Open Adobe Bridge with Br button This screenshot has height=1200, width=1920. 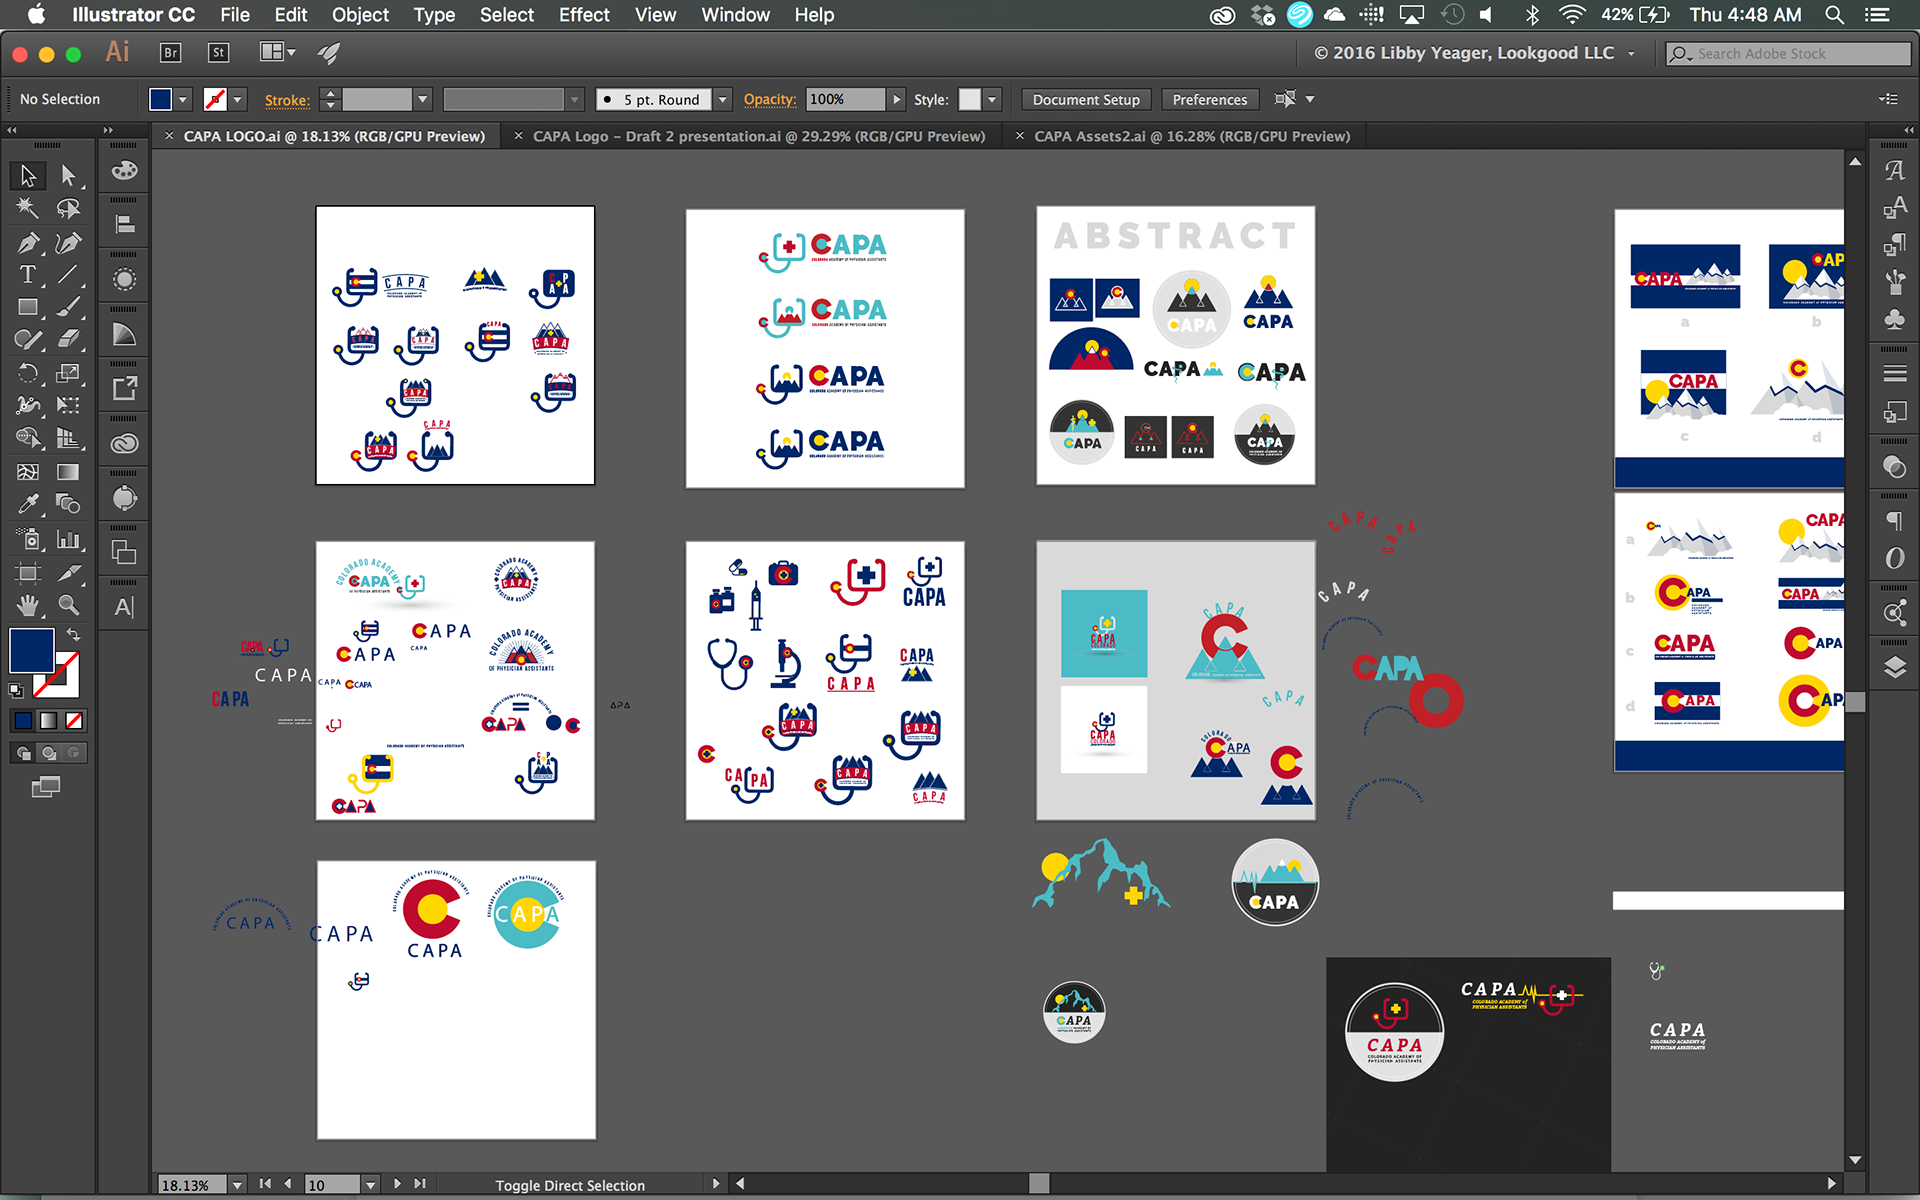point(170,53)
